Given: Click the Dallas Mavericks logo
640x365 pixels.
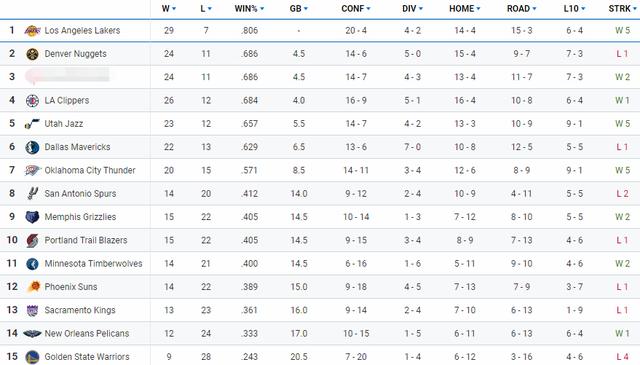Looking at the screenshot, I should (x=32, y=147).
